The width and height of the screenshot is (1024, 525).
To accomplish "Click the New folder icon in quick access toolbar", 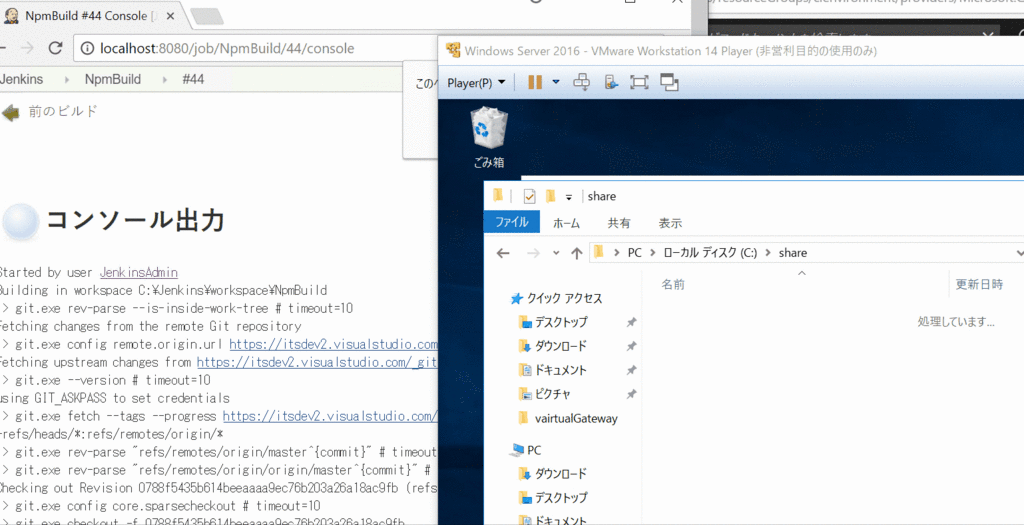I will (551, 195).
